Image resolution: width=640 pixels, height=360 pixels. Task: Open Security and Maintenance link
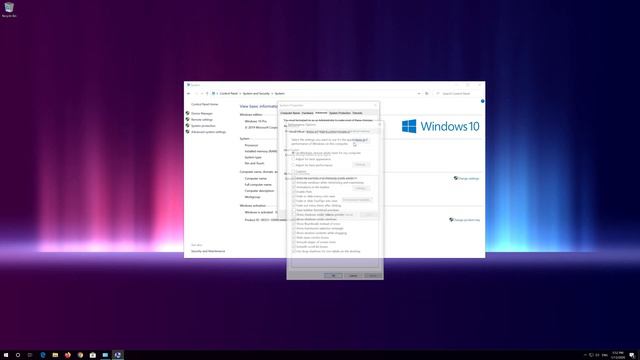[x=208, y=251]
